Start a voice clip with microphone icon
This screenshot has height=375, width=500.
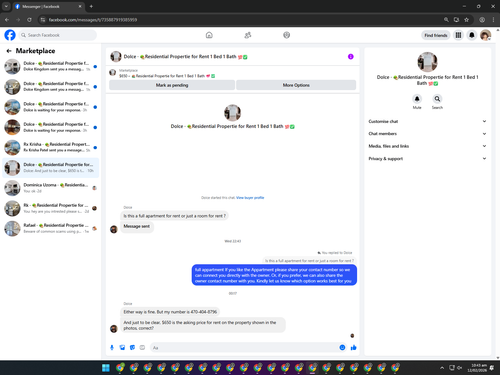(112, 348)
